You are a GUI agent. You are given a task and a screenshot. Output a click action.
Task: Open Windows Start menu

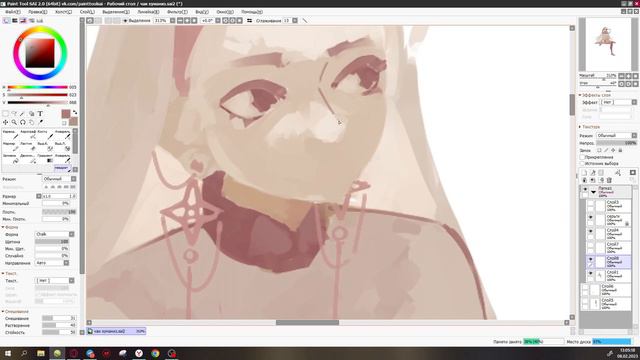(x=8, y=353)
